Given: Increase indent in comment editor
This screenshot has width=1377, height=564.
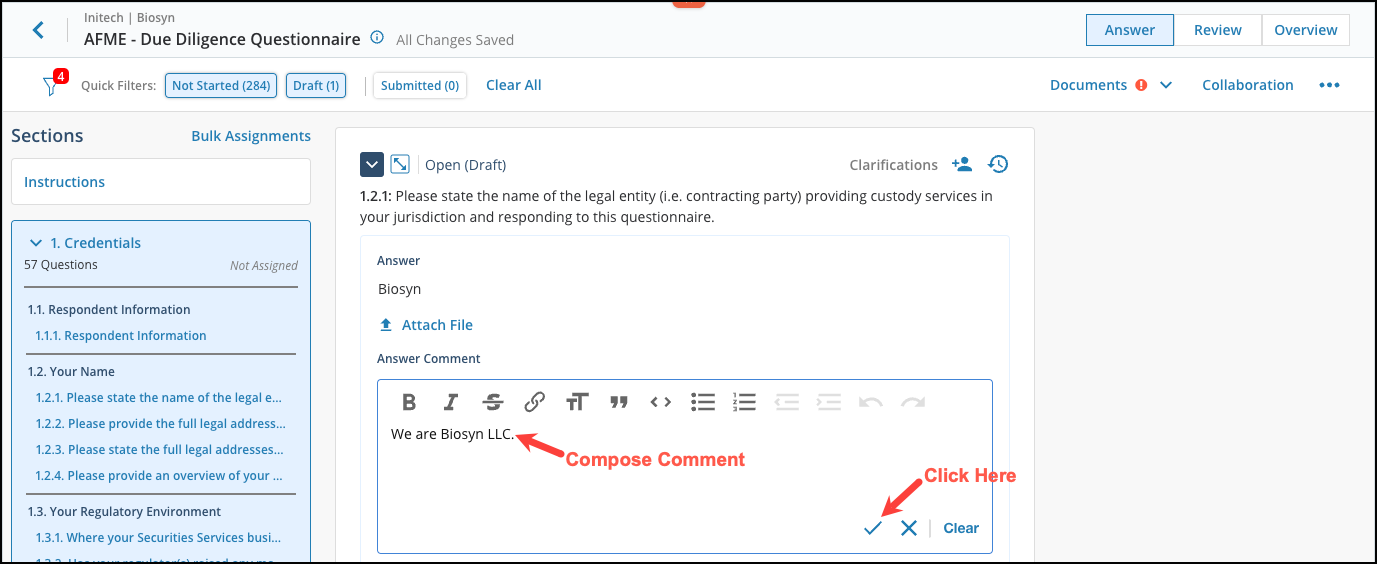Looking at the screenshot, I should (x=829, y=402).
